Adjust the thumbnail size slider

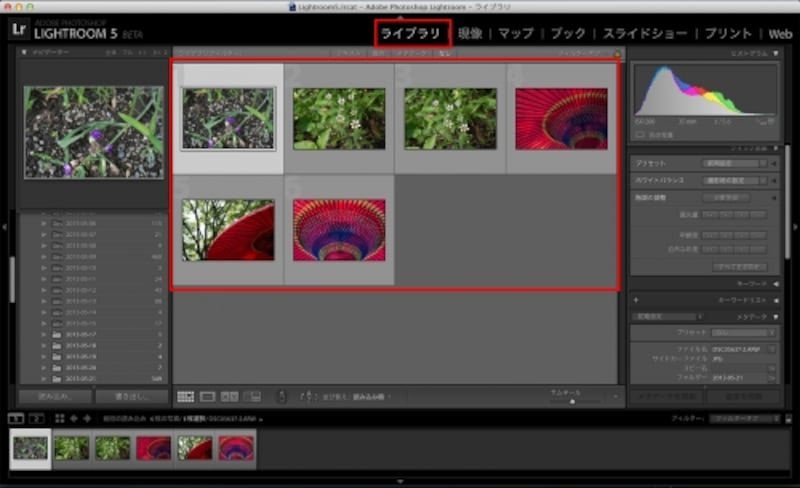[573, 402]
